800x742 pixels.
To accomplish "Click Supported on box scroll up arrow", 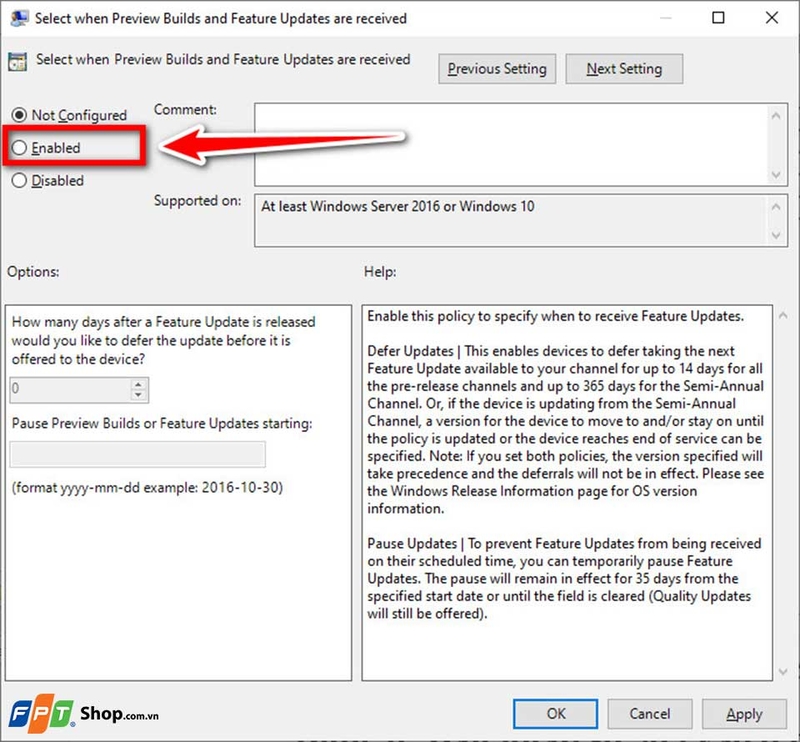I will tap(776, 207).
